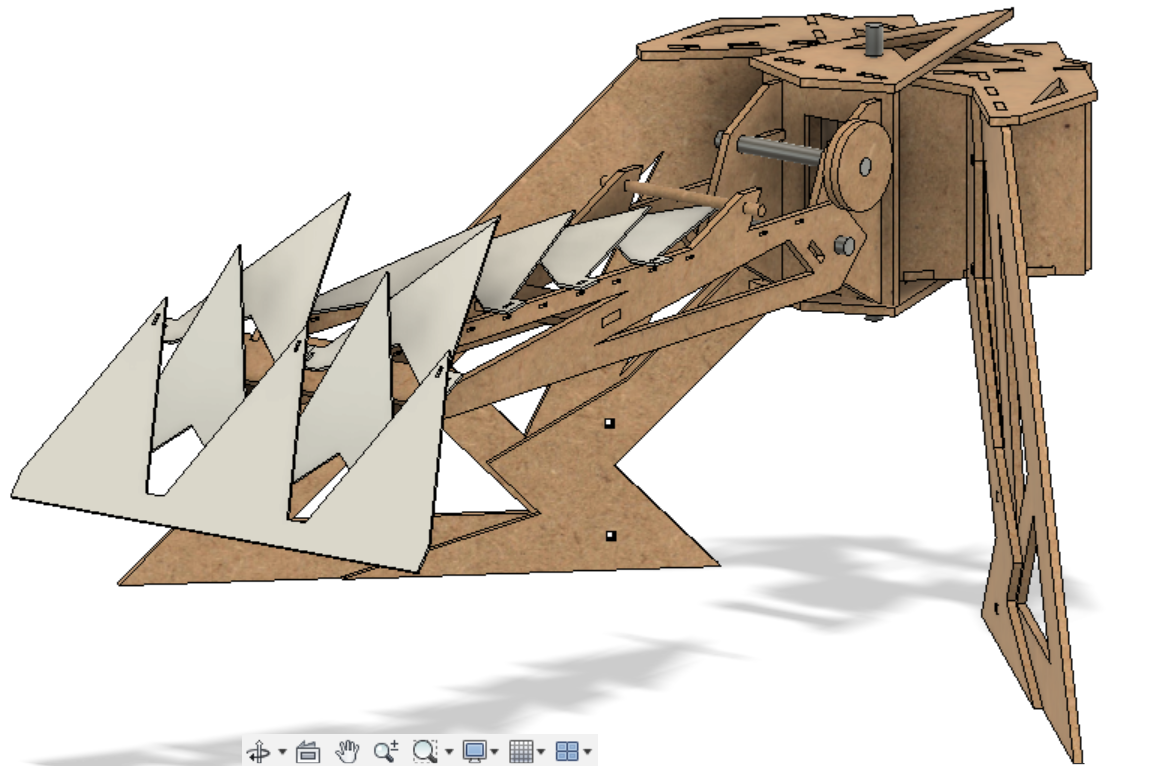Expand the Orbit tool dropdown arrow
This screenshot has height=766, width=1165.
(282, 750)
